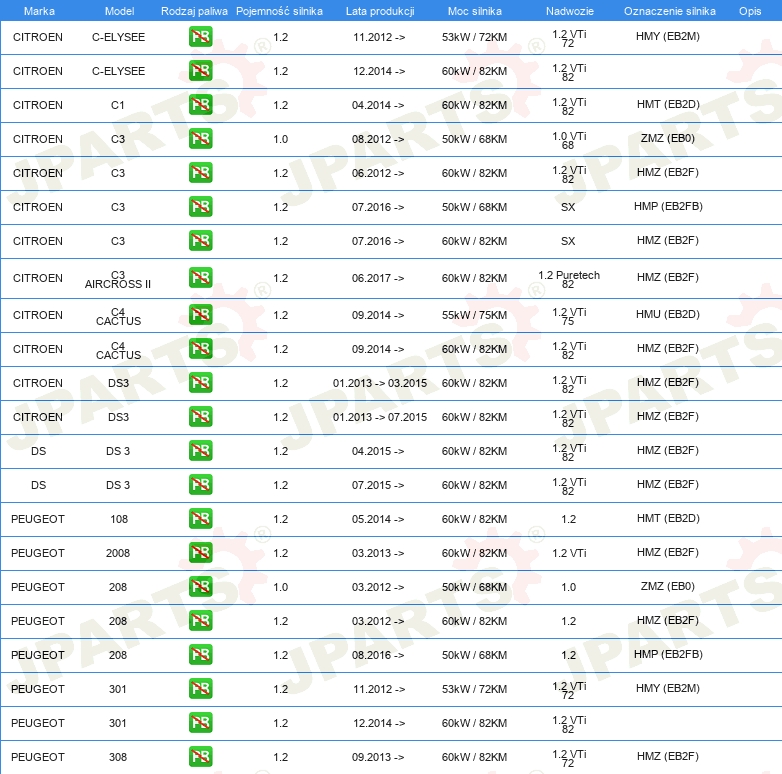
Task: Click fuel icon in DS 3 07.2015 row
Action: (200, 485)
